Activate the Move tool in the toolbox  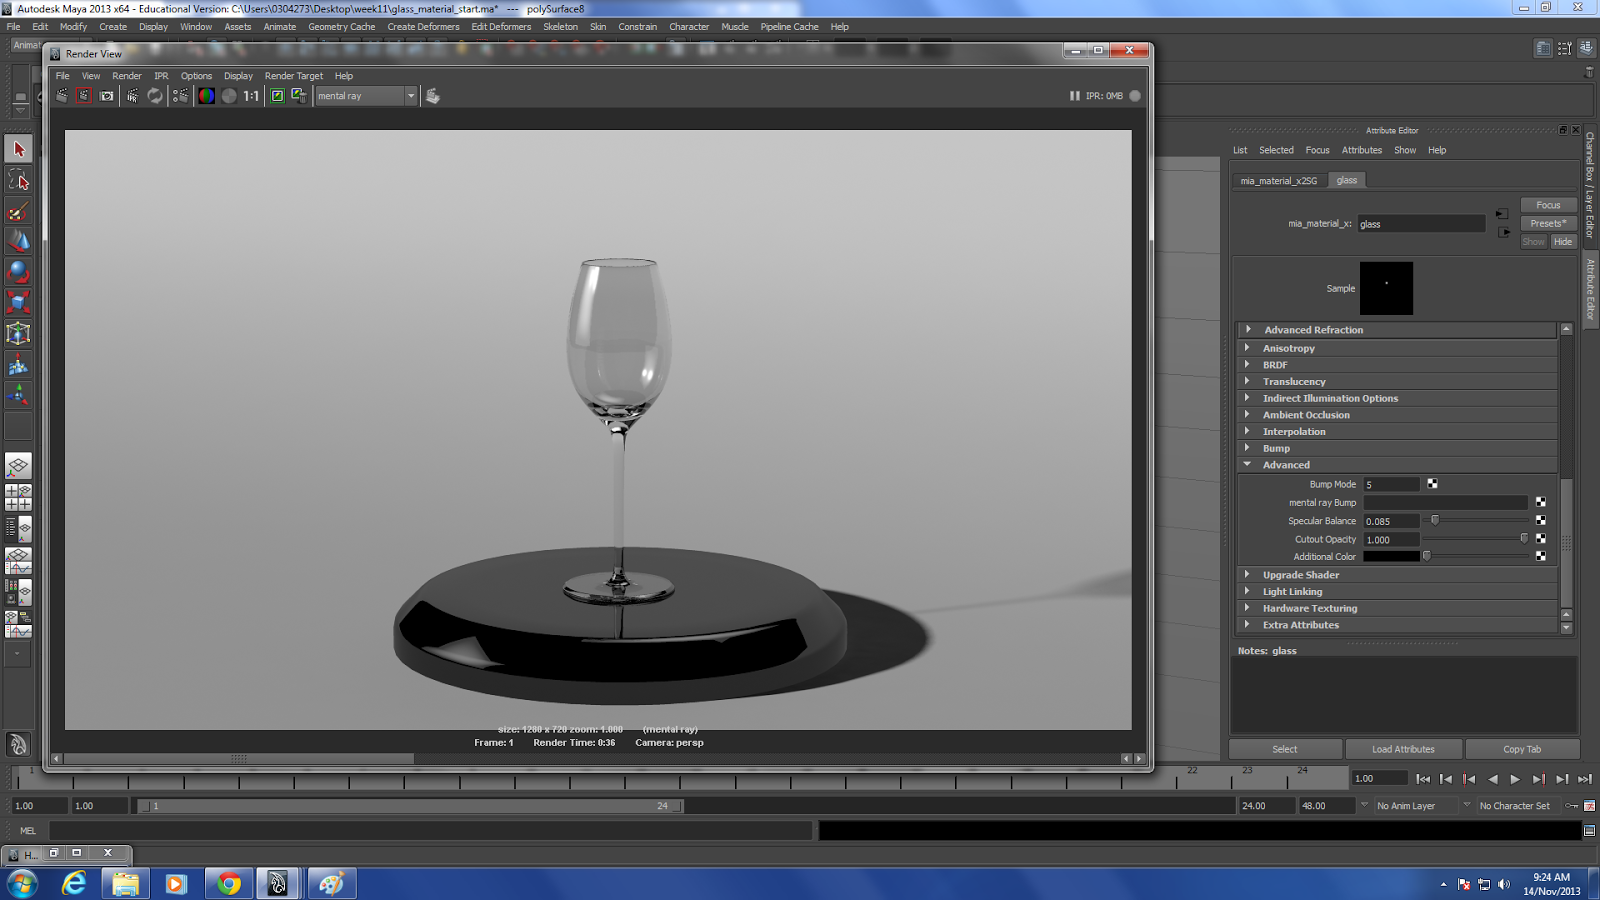18,241
